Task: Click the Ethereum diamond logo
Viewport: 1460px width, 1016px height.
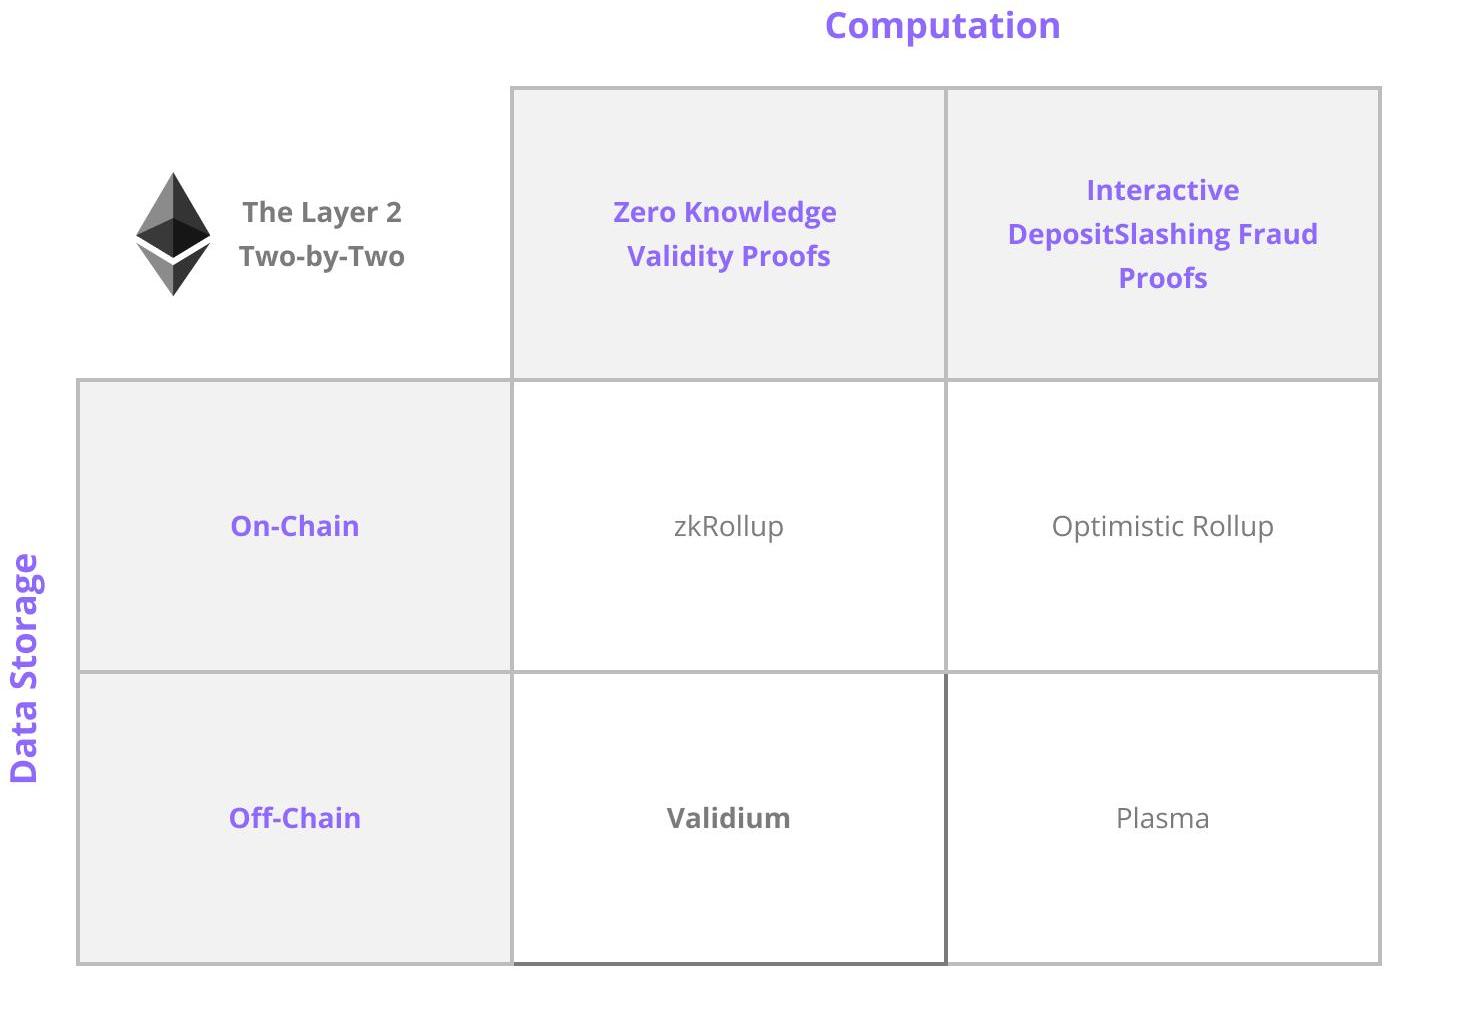Action: point(173,234)
